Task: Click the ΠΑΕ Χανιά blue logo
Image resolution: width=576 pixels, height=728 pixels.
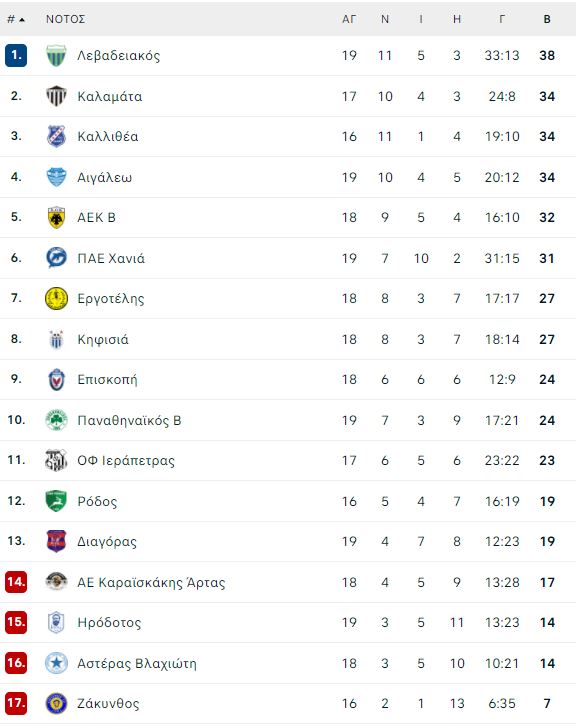Action: click(56, 258)
